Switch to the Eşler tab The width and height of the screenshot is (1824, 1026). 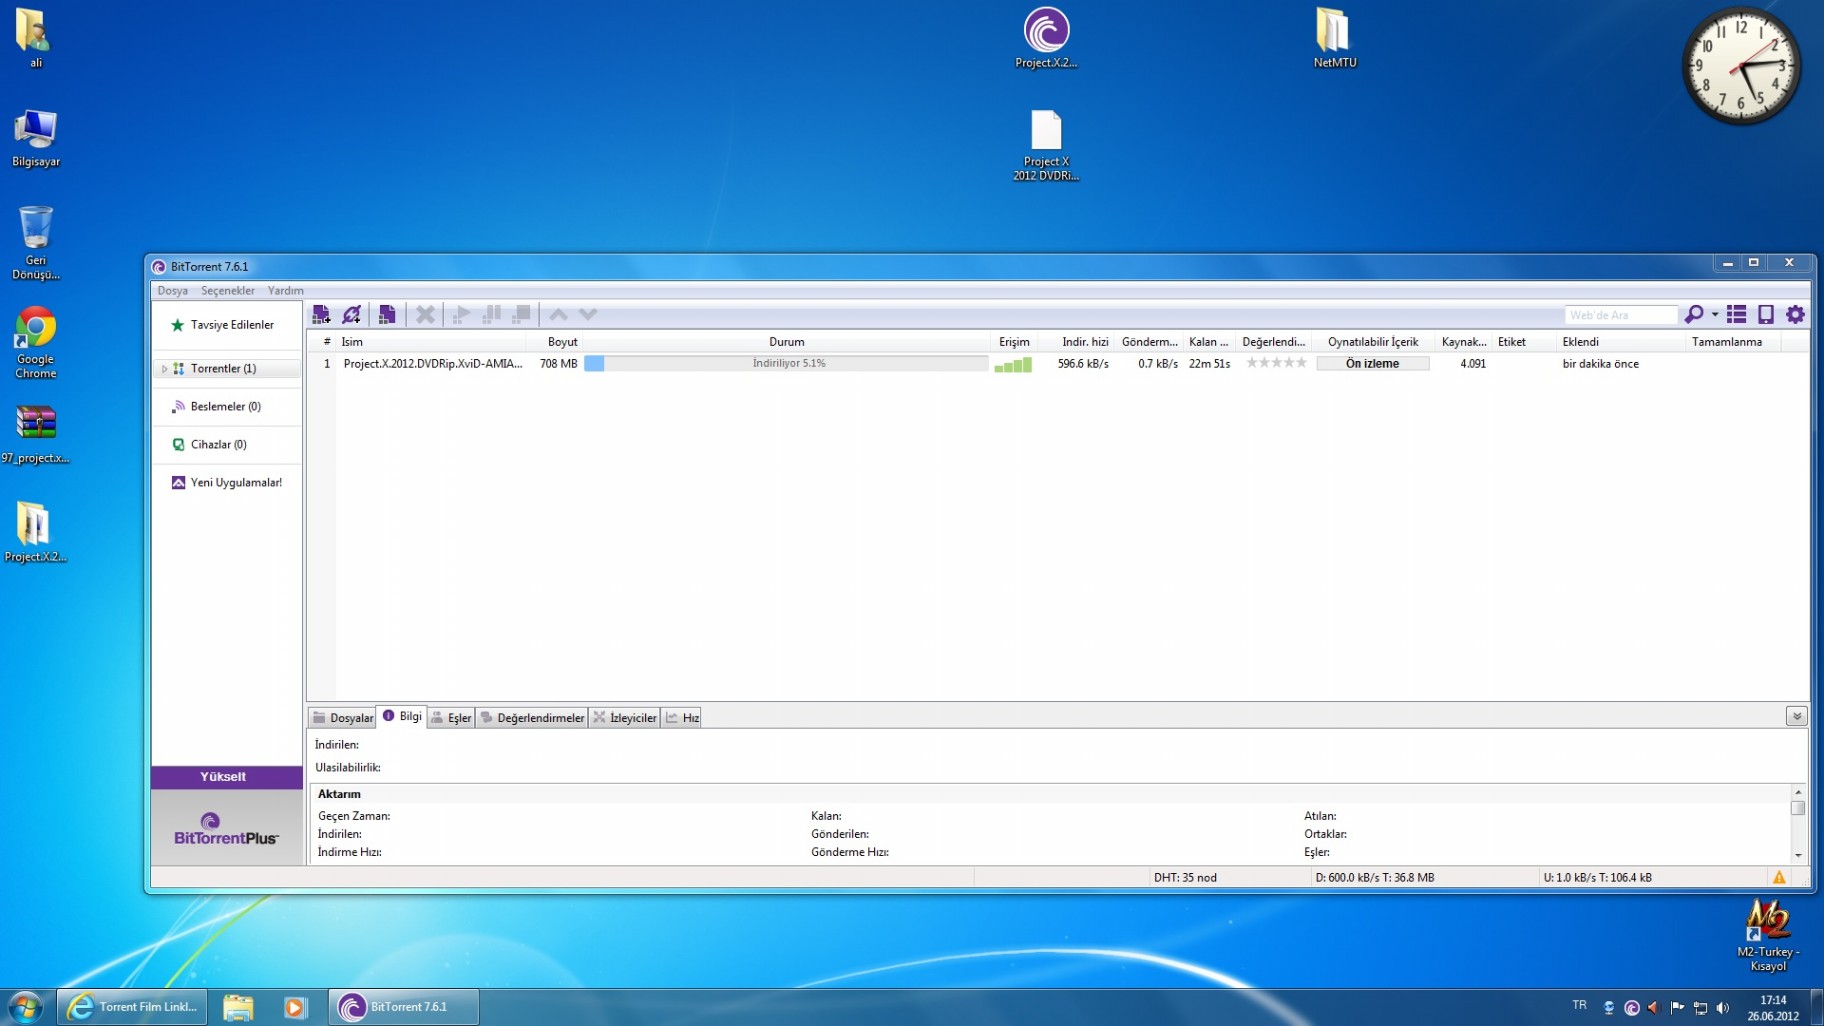click(451, 717)
